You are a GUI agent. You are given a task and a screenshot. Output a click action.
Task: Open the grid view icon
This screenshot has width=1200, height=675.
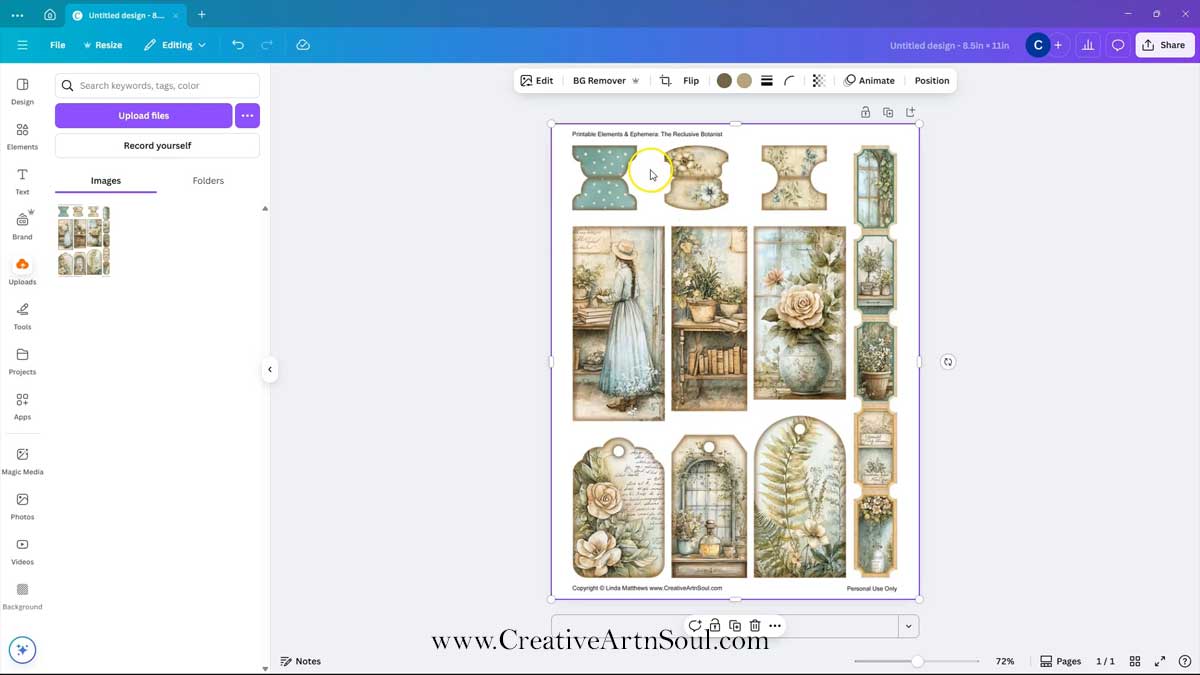(x=1135, y=661)
